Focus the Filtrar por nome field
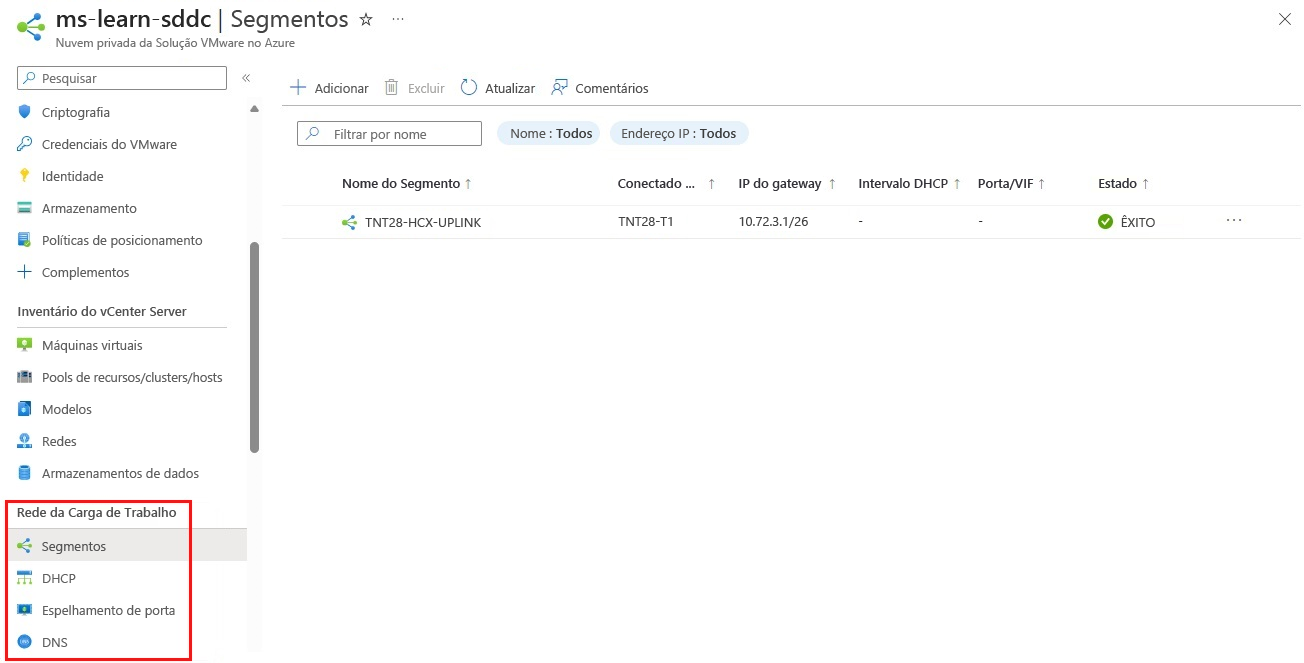This screenshot has width=1304, height=663. (389, 134)
